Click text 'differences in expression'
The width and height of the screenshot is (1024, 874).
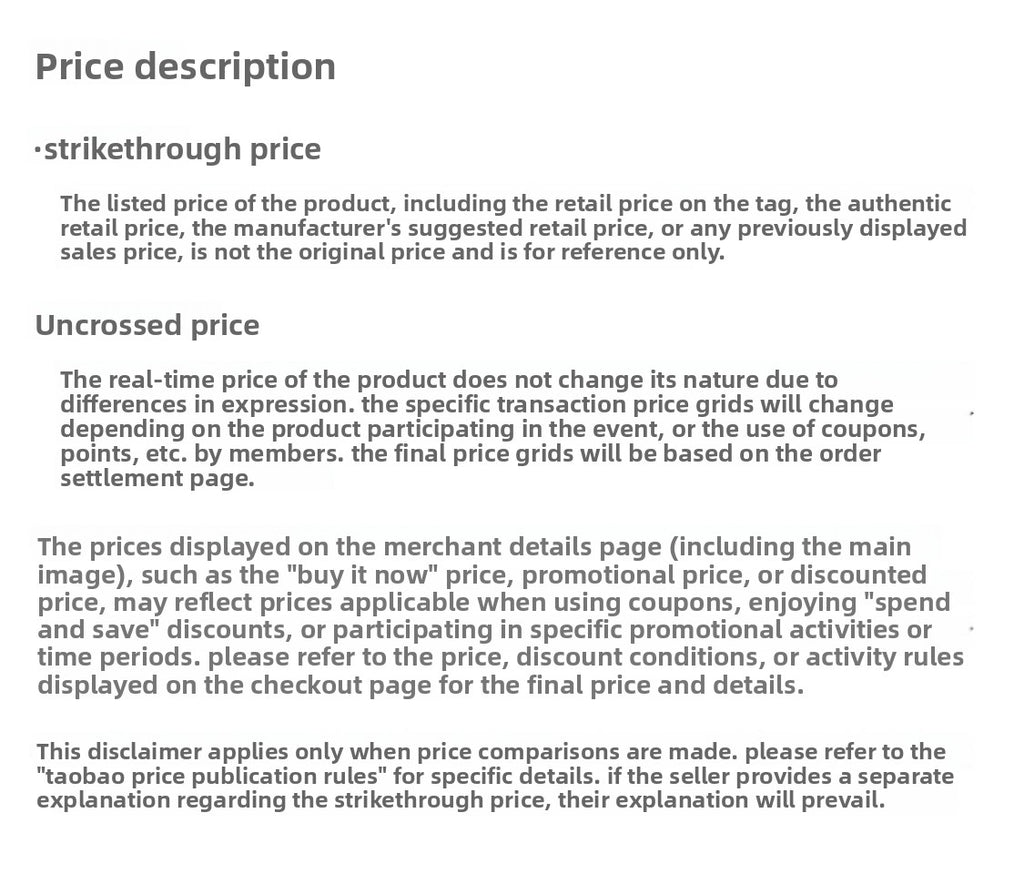[x=207, y=404]
